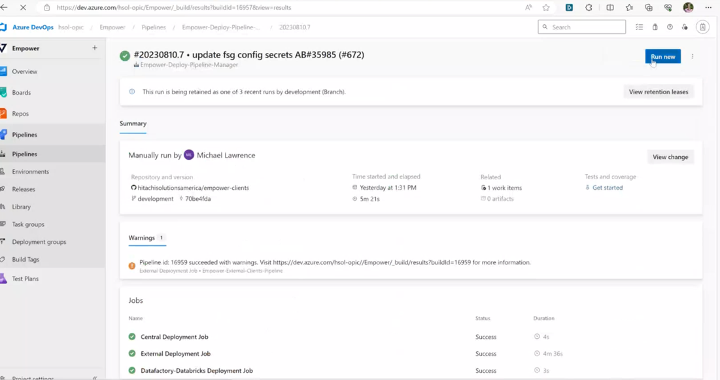Click the 1 work items link
Viewport: 720px width, 380px height.
pyautogui.click(x=505, y=188)
